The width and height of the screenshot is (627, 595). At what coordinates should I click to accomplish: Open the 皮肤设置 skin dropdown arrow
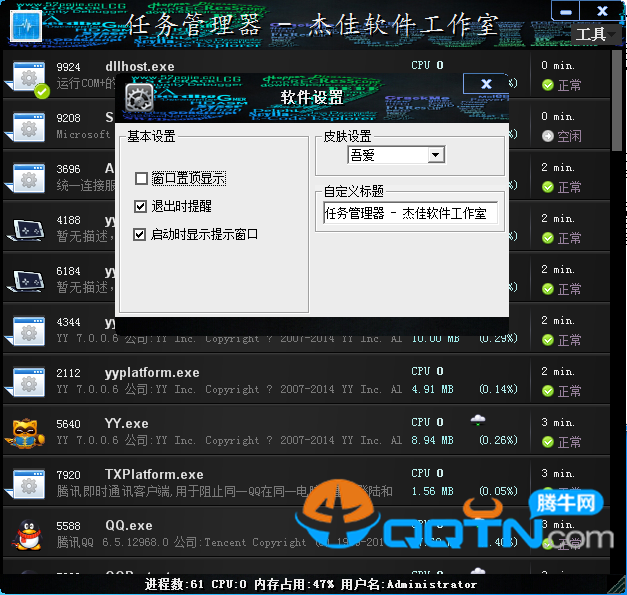click(435, 155)
